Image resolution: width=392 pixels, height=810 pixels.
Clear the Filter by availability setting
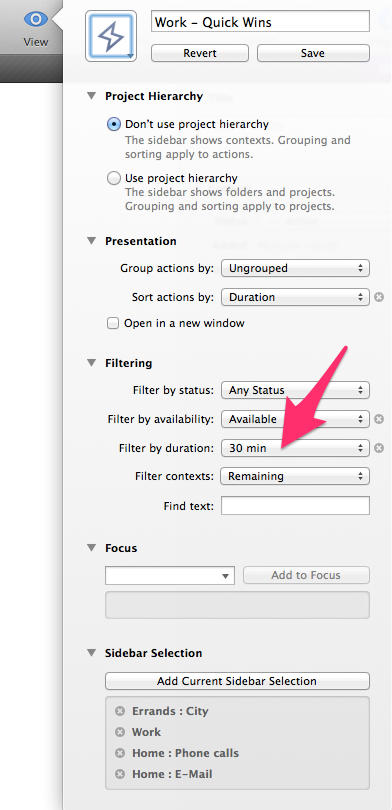pyautogui.click(x=379, y=419)
